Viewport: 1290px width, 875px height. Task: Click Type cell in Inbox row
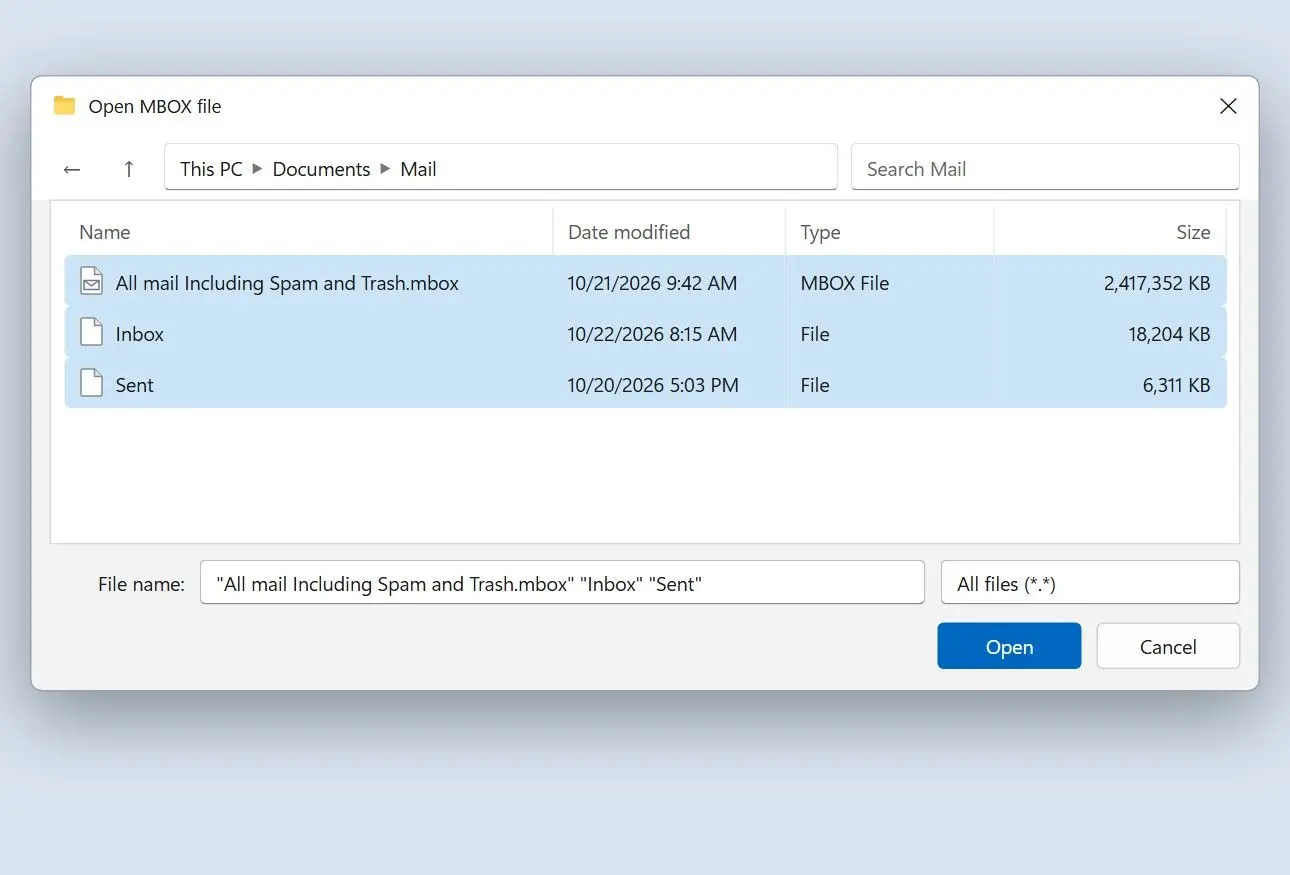click(x=815, y=334)
